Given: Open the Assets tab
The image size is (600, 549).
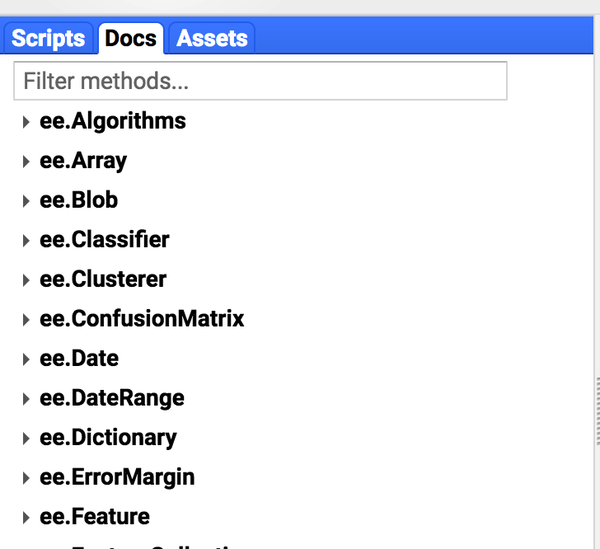Looking at the screenshot, I should click(212, 39).
